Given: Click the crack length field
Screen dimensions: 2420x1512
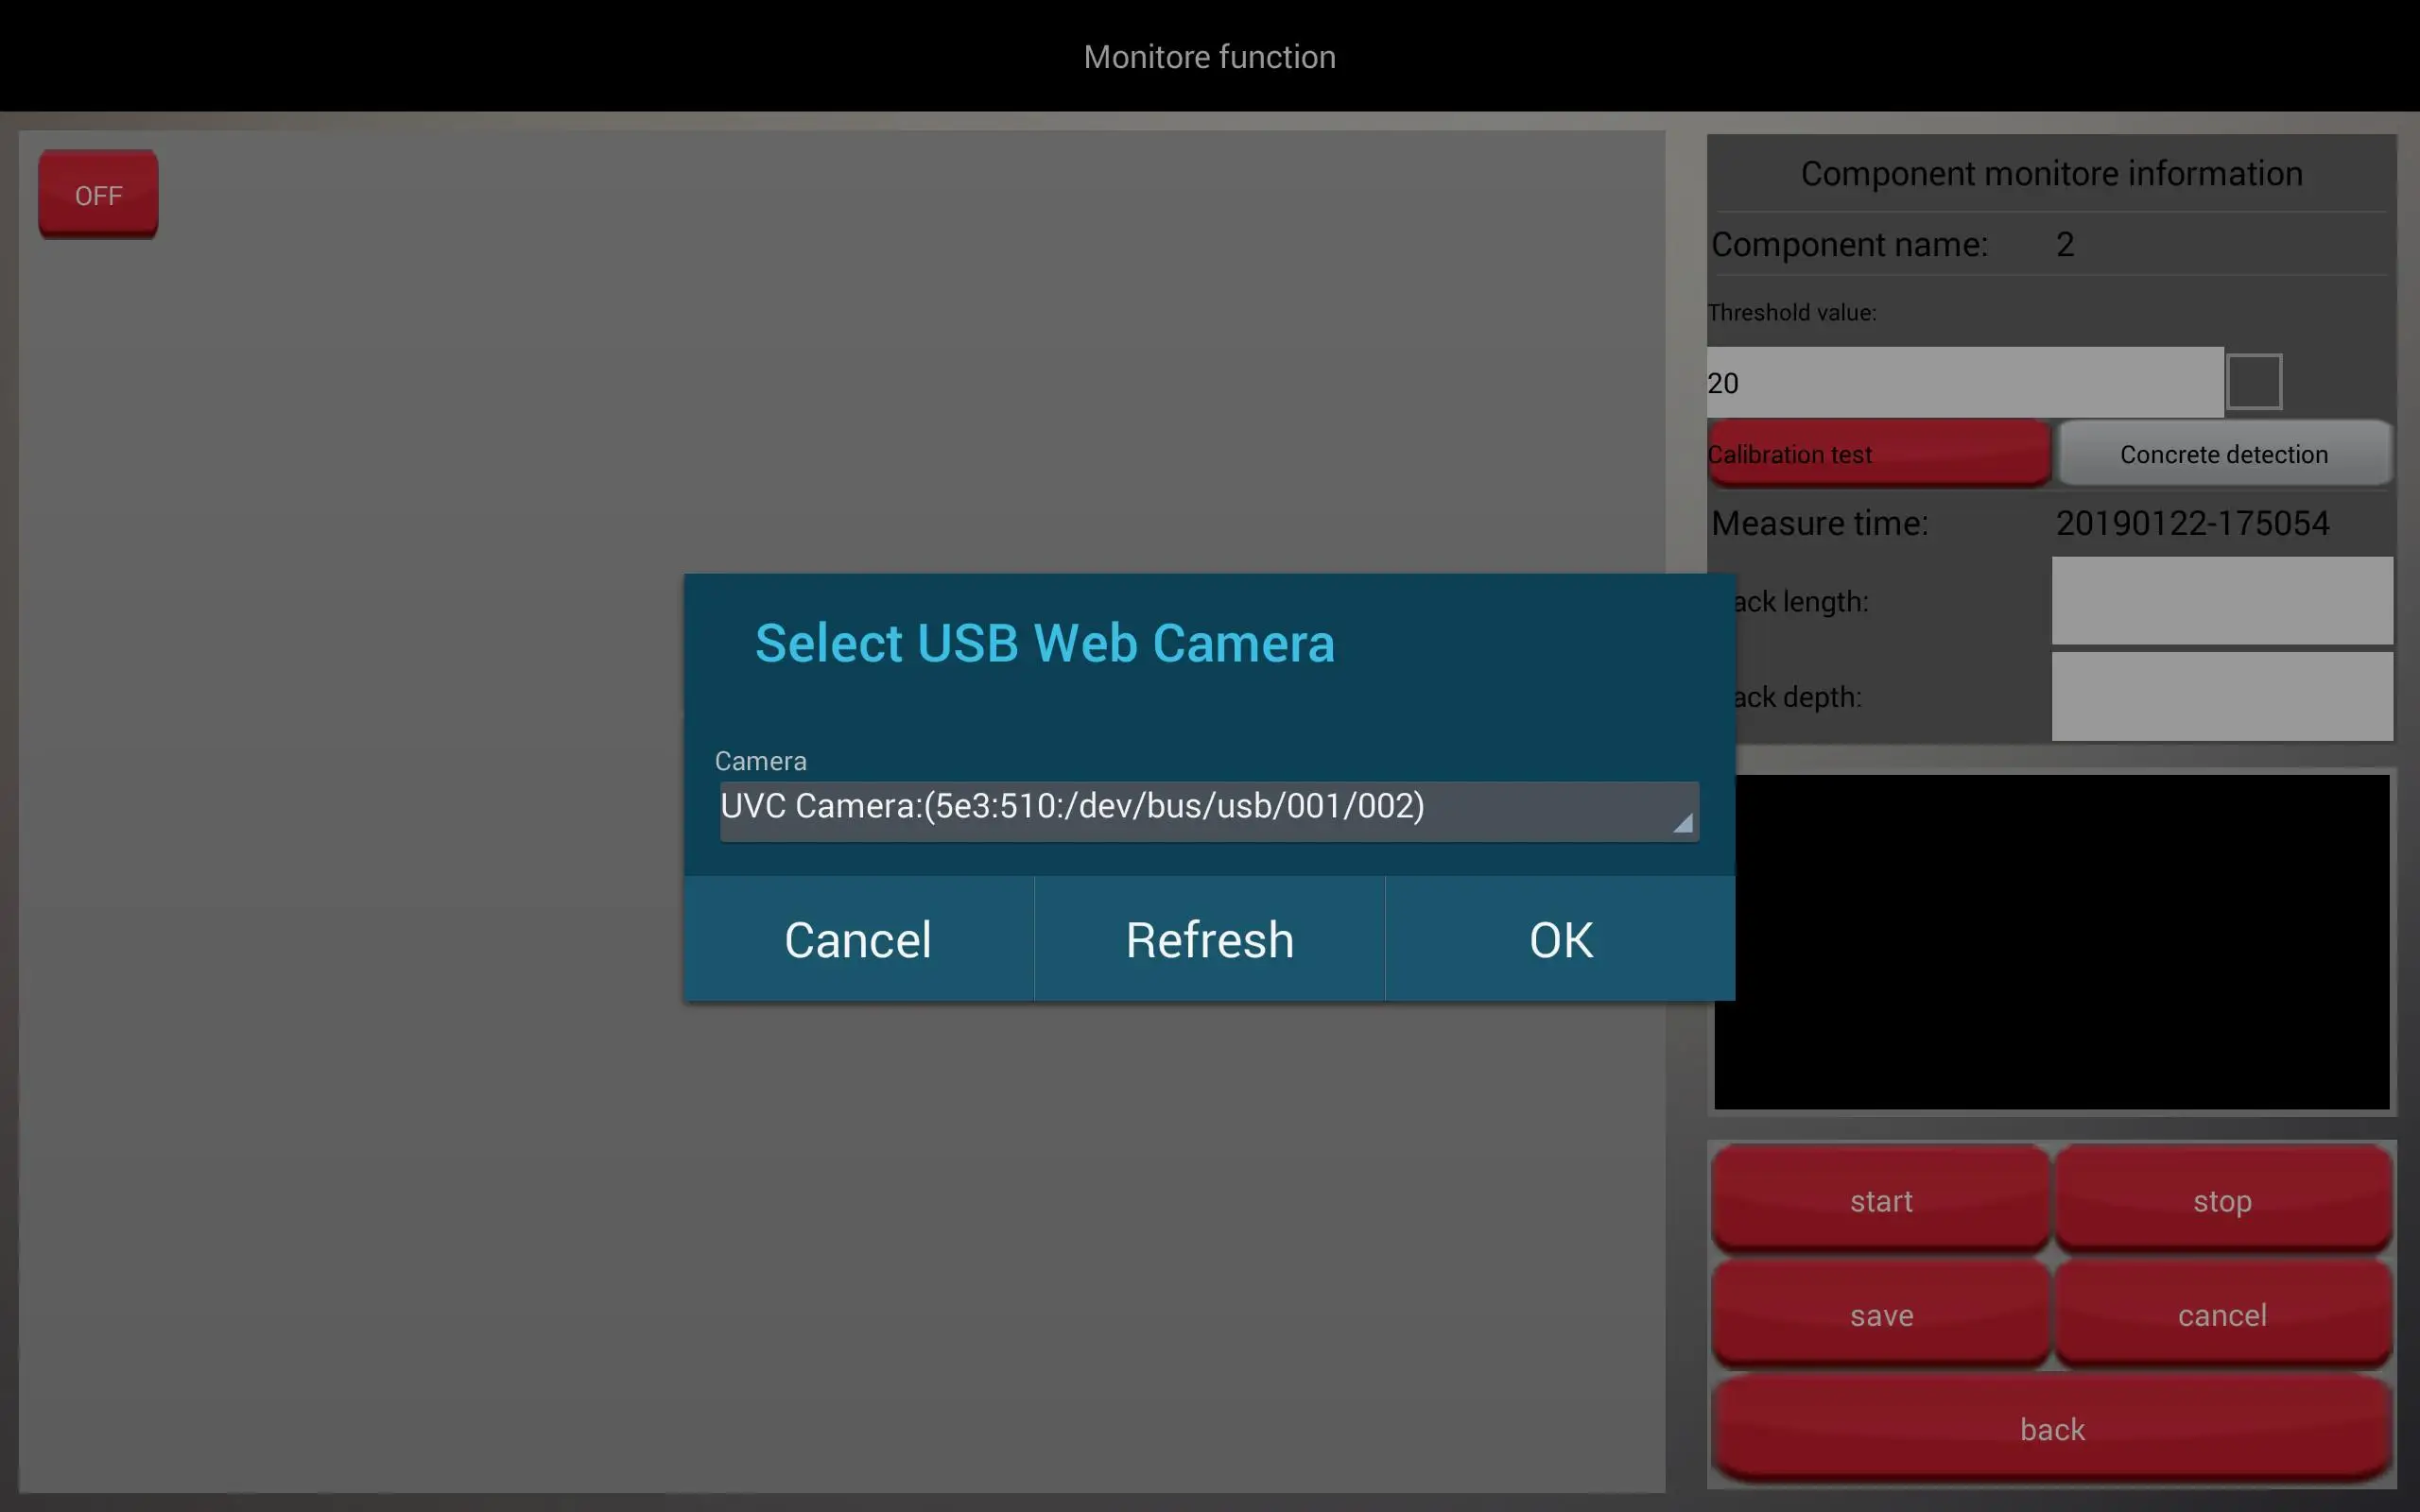Looking at the screenshot, I should coord(2221,601).
